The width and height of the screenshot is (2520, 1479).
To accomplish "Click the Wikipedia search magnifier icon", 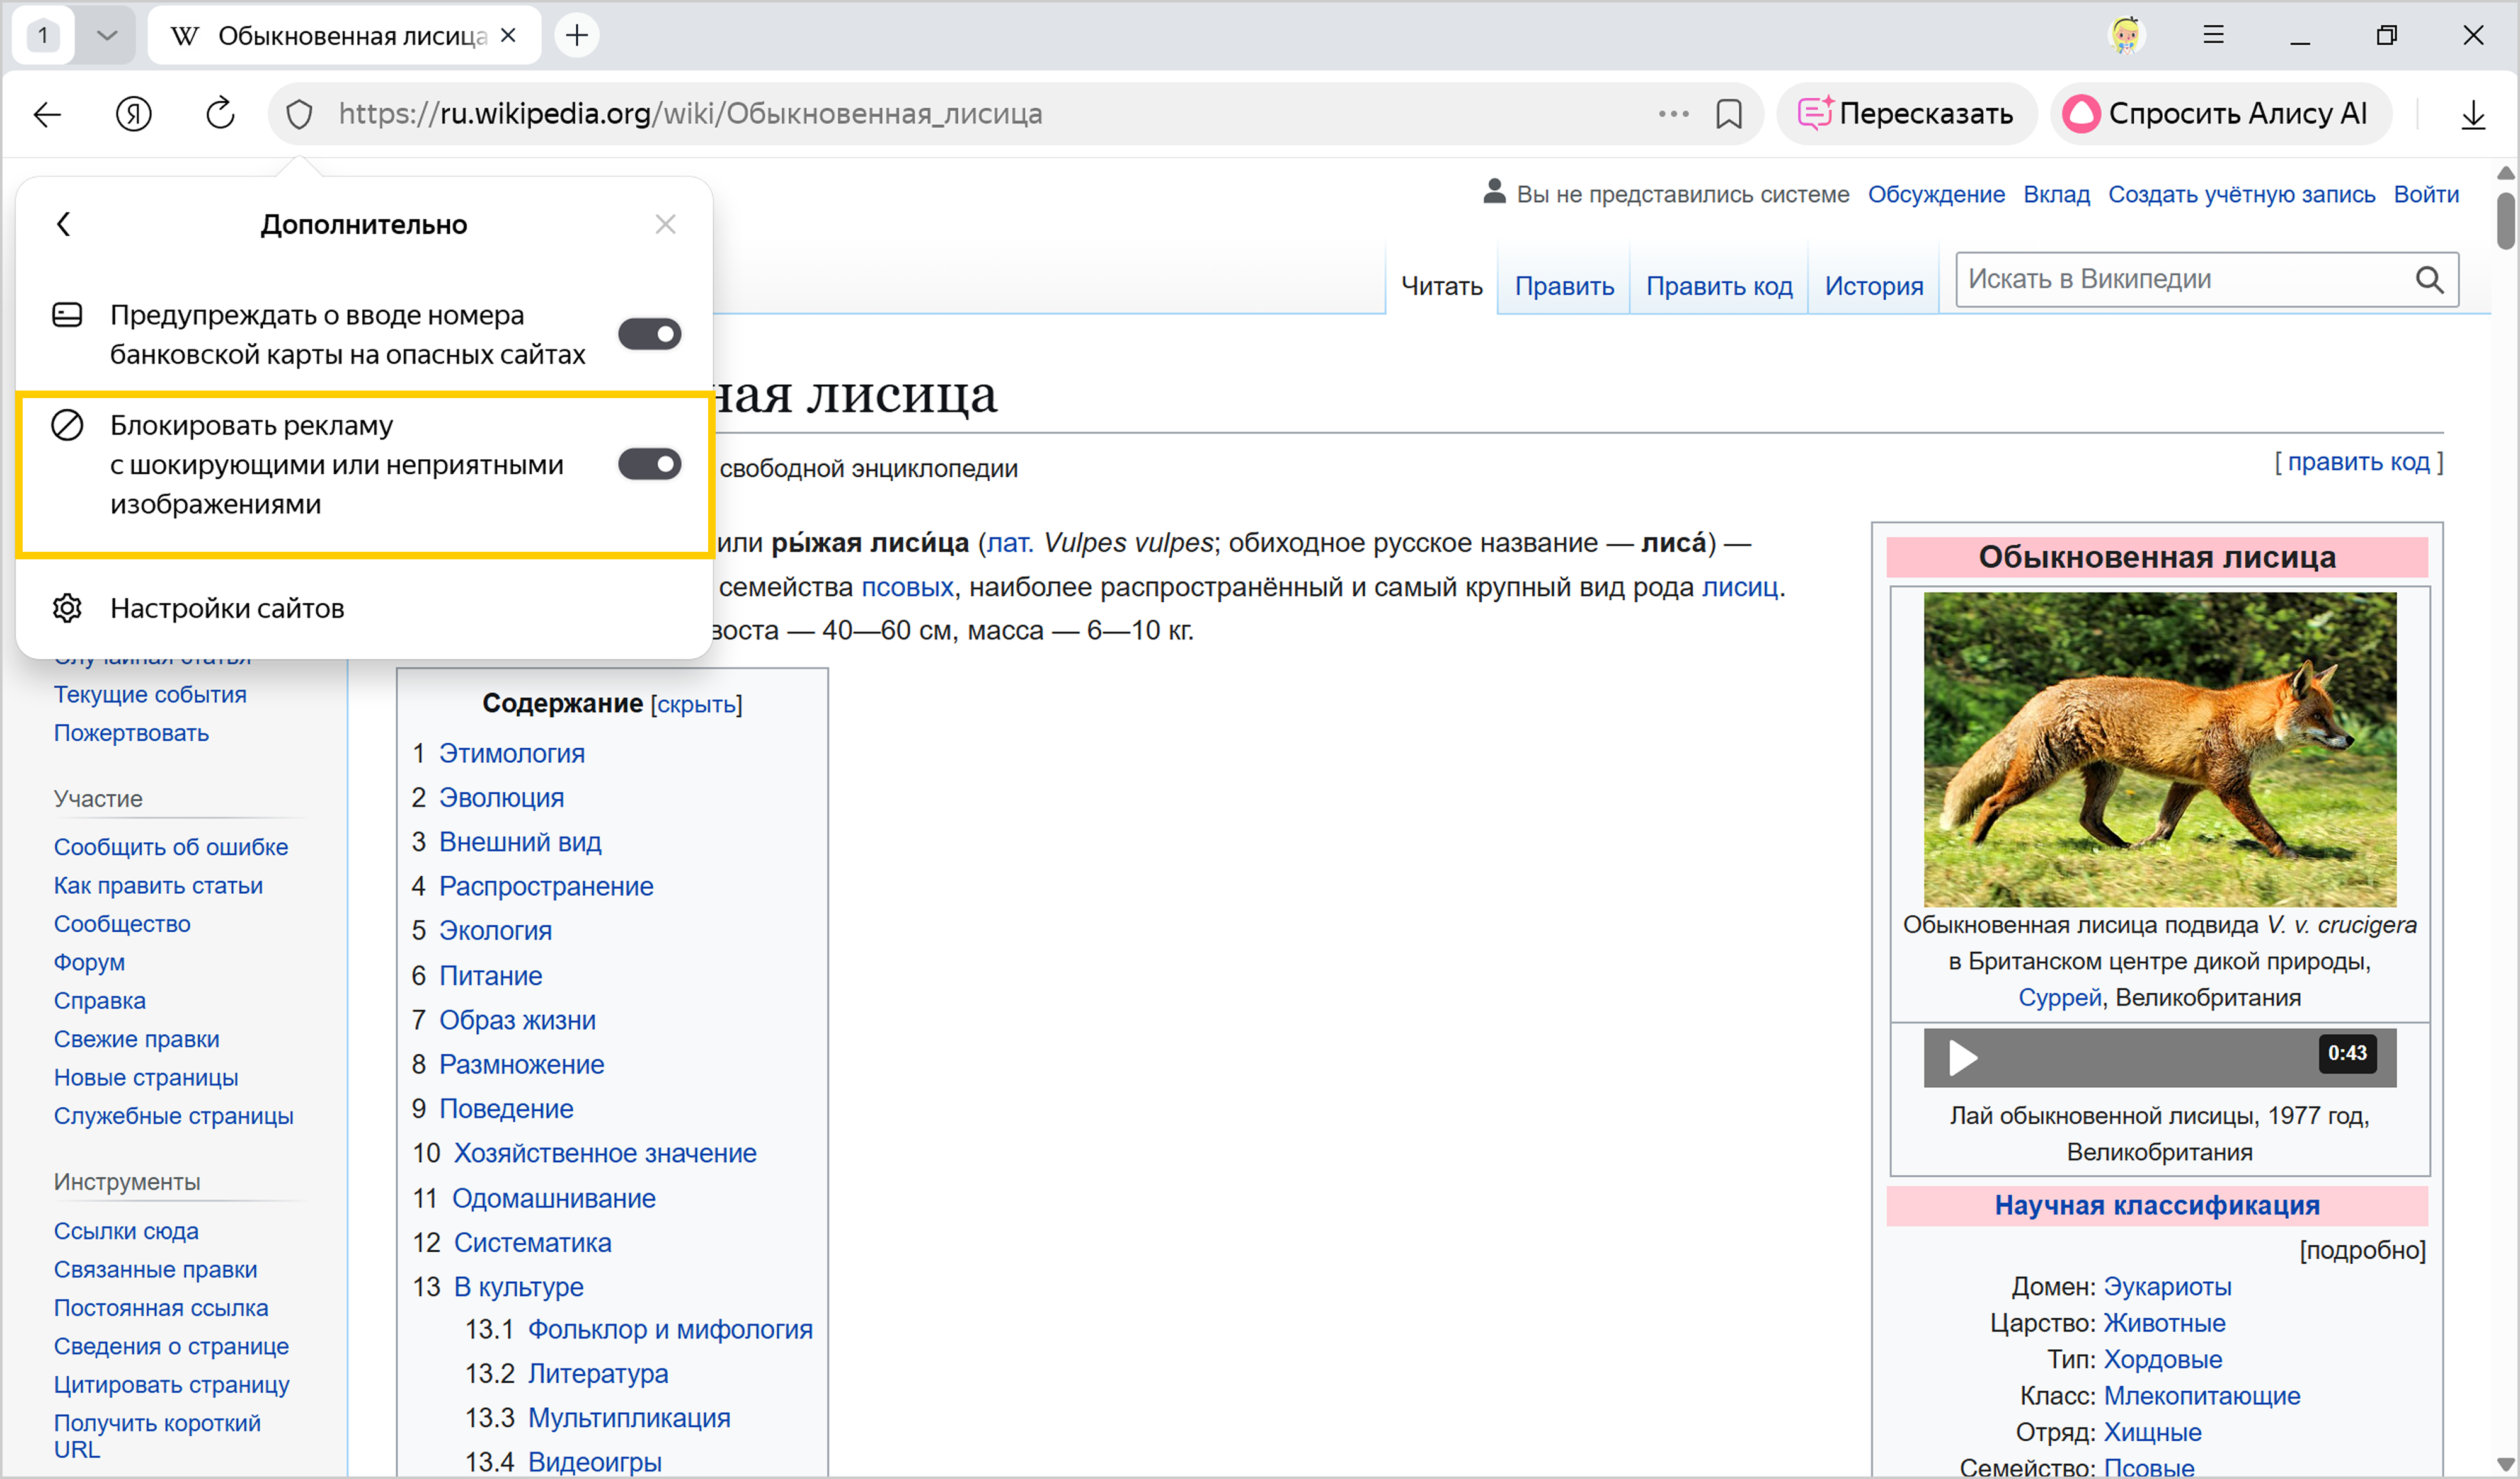I will [2429, 279].
